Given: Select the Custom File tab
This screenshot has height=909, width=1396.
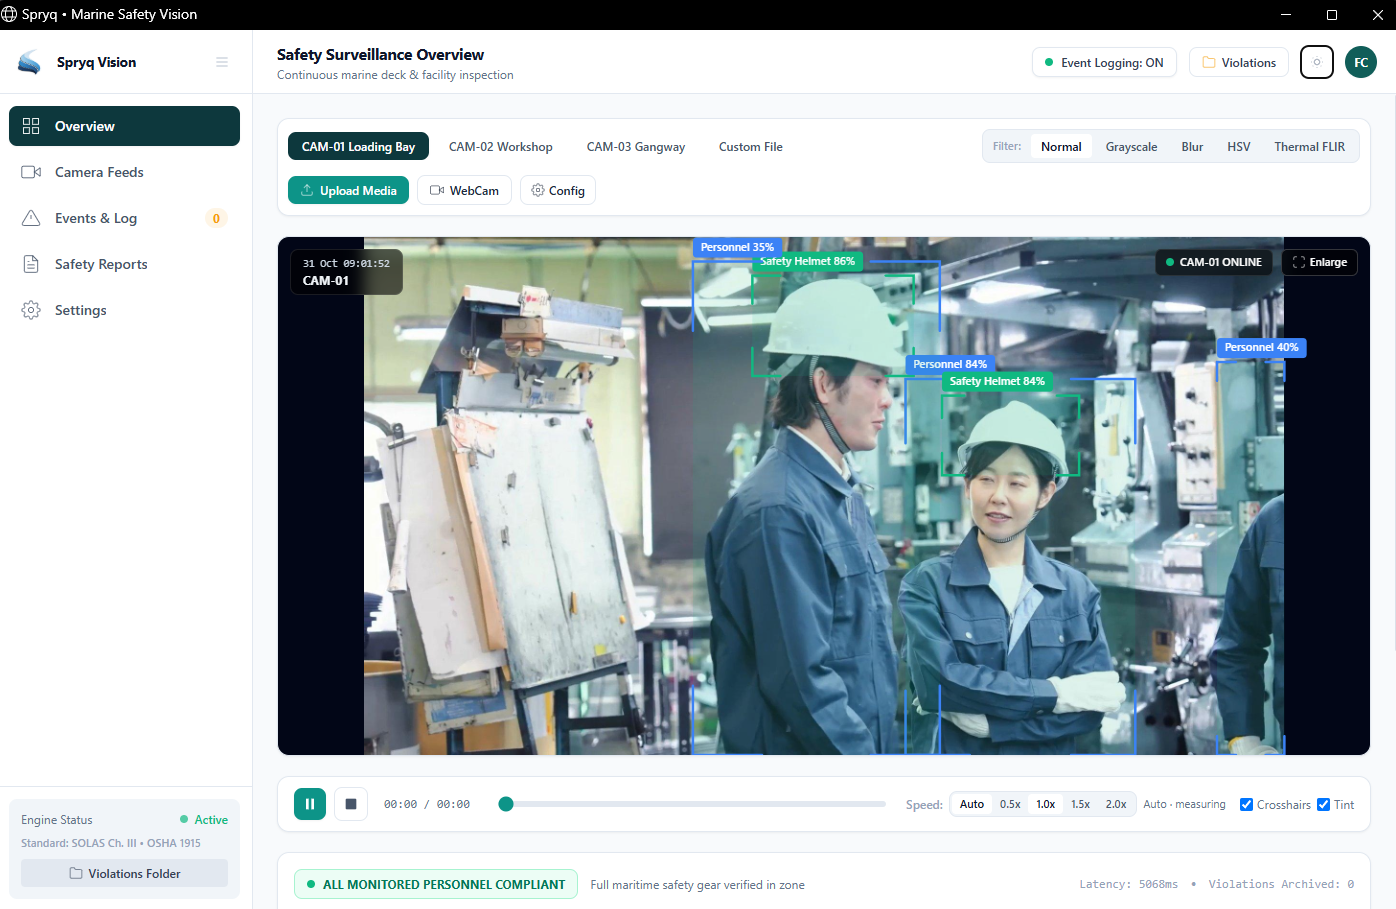Looking at the screenshot, I should (x=750, y=146).
